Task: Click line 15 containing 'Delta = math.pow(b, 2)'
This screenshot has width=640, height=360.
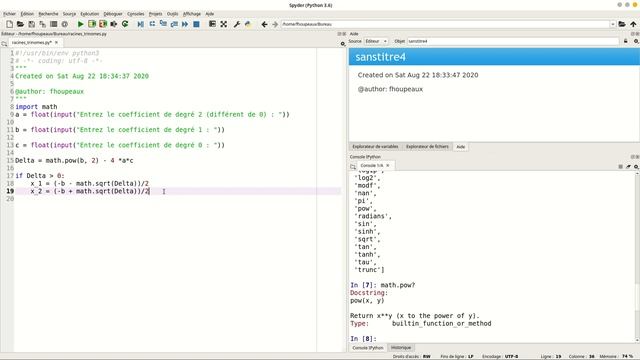Action: (x=74, y=160)
